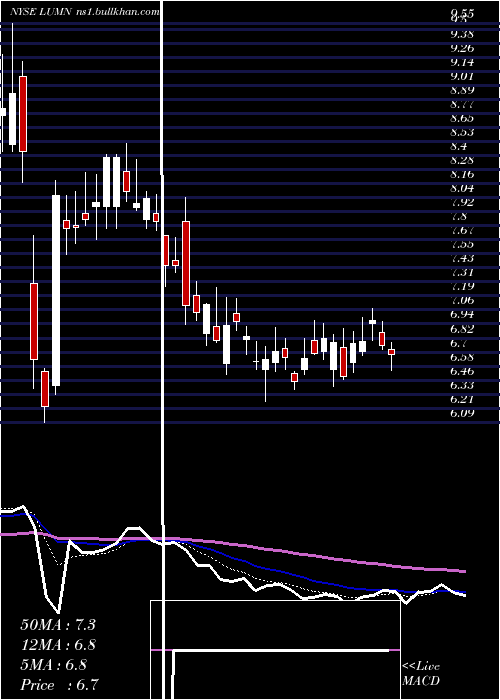The image size is (500, 700).
Task: Click the 6.21 price axis label
Action: 462,399
